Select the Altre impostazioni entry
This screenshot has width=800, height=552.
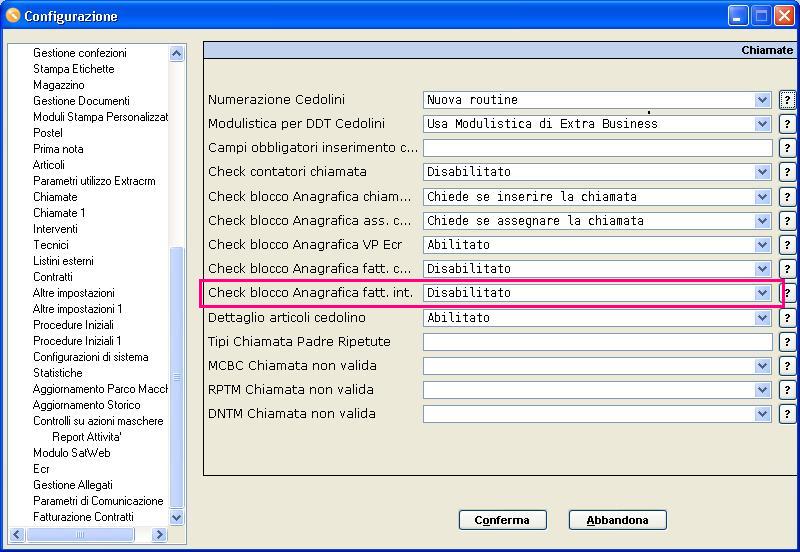[x=73, y=293]
